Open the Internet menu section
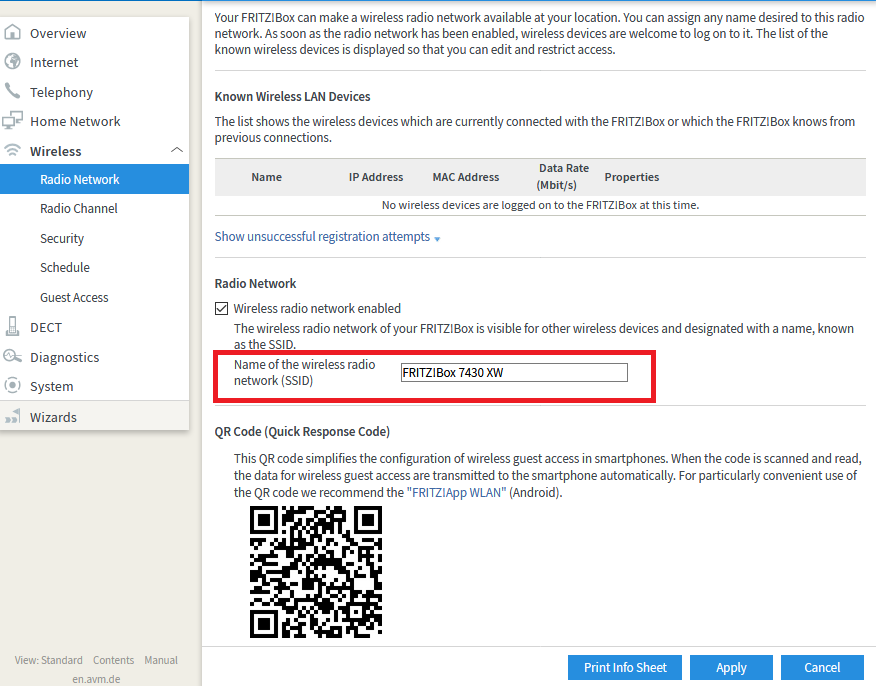 pyautogui.click(x=54, y=63)
